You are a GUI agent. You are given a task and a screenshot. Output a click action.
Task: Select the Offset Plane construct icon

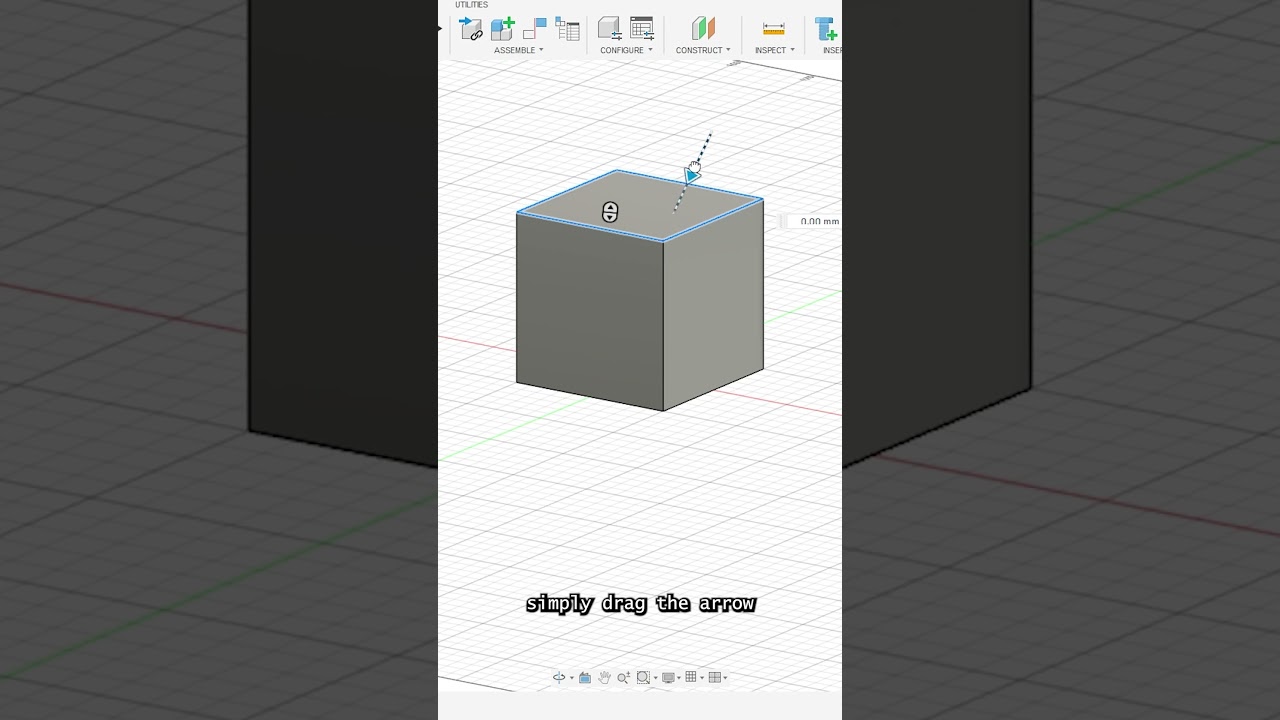[703, 29]
